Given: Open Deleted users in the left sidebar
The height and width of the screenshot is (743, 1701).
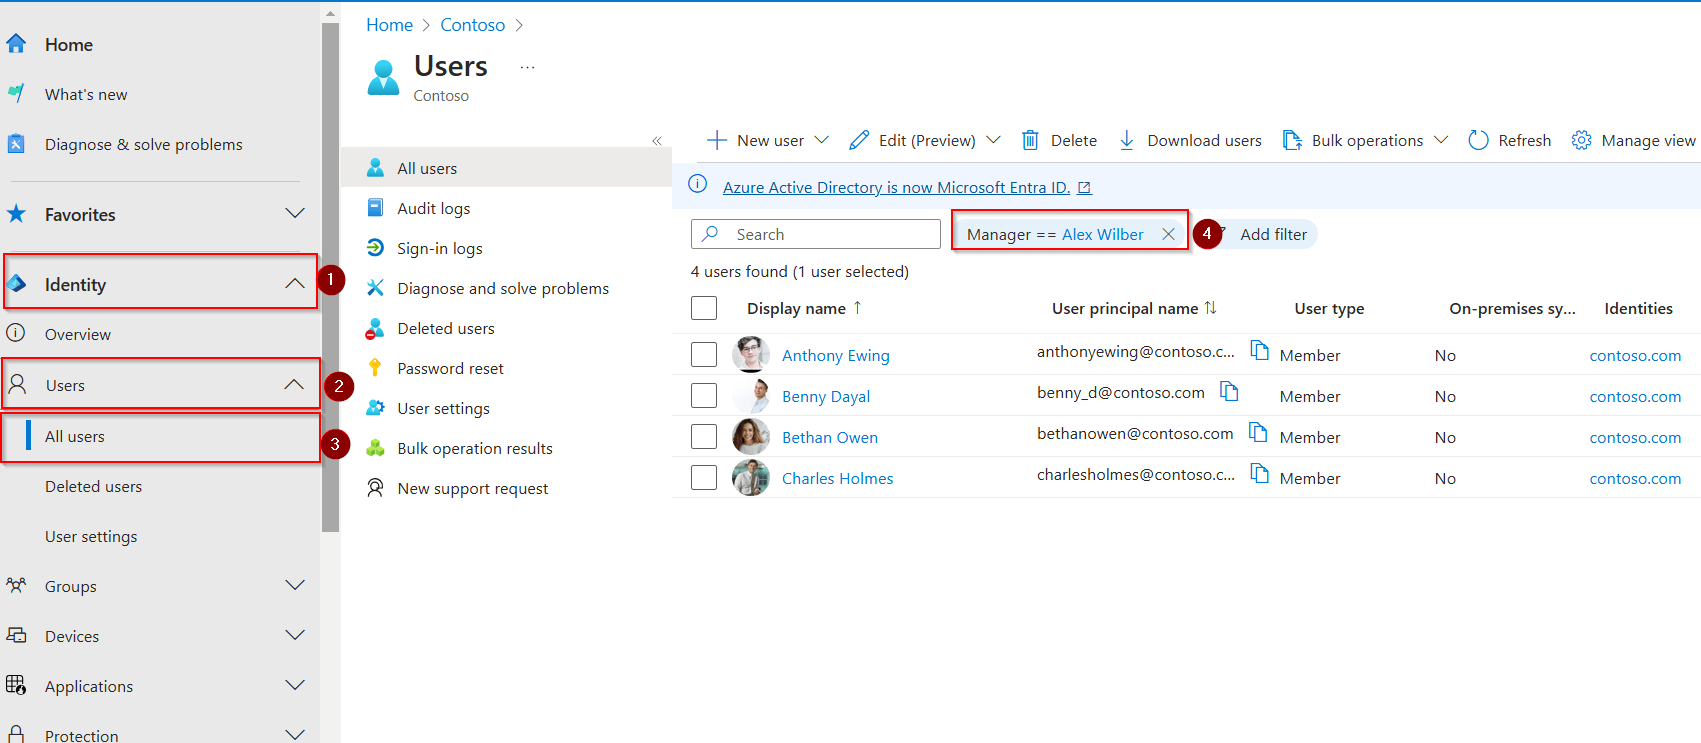Looking at the screenshot, I should (x=93, y=486).
